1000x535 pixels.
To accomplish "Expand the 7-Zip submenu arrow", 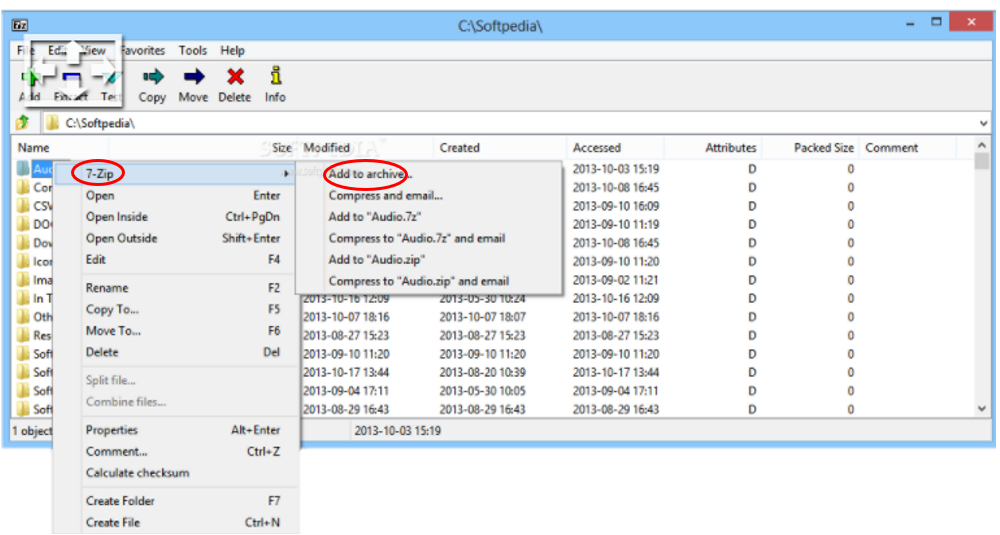I will 287,174.
